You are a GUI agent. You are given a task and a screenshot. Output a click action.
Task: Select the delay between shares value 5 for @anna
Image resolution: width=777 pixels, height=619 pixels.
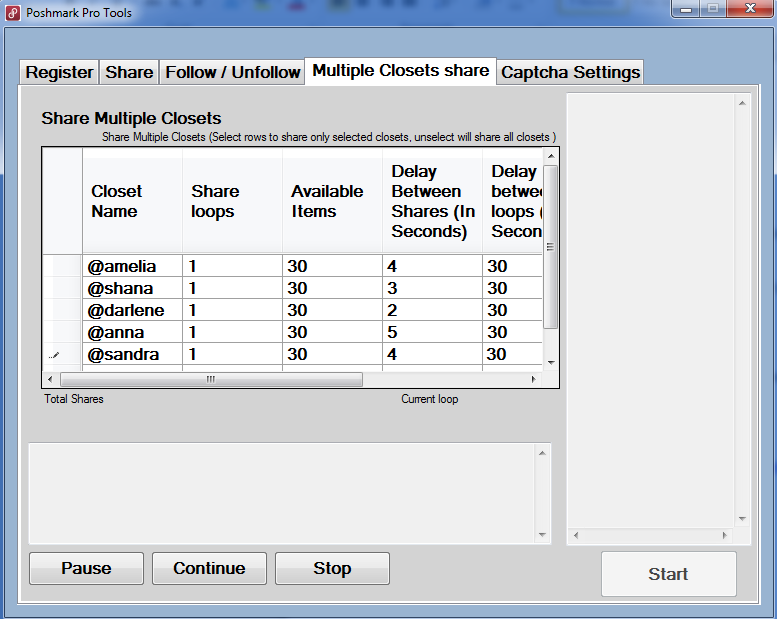(433, 332)
